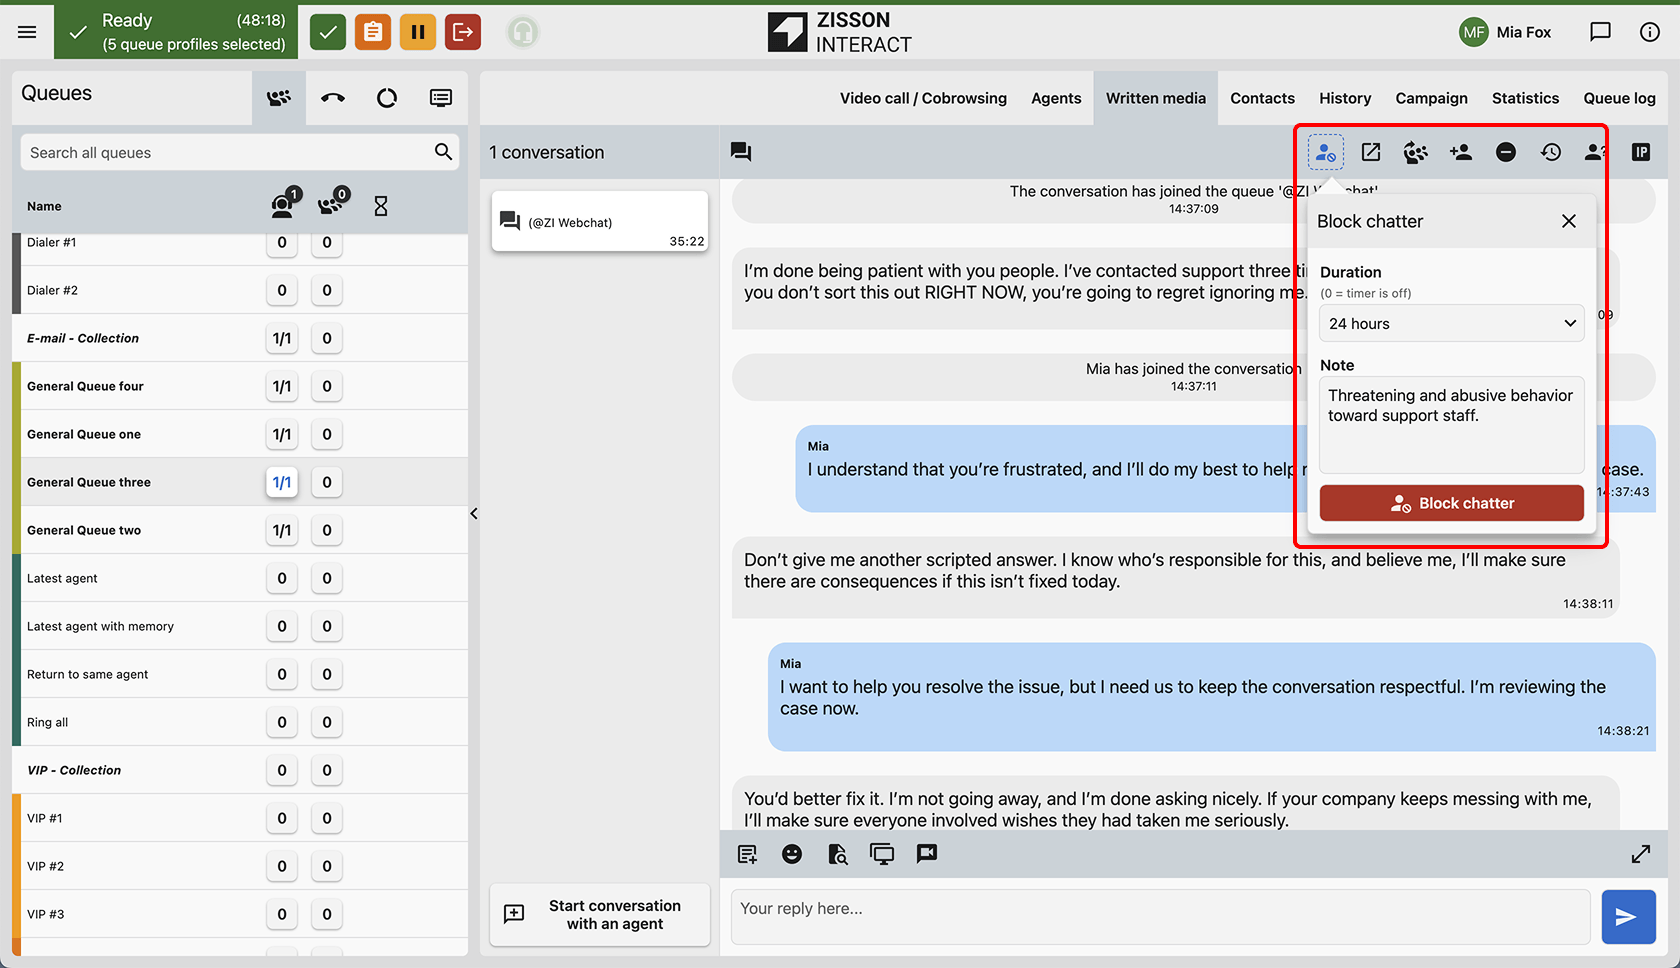Click the orange pause status button
The height and width of the screenshot is (968, 1680).
(x=418, y=32)
